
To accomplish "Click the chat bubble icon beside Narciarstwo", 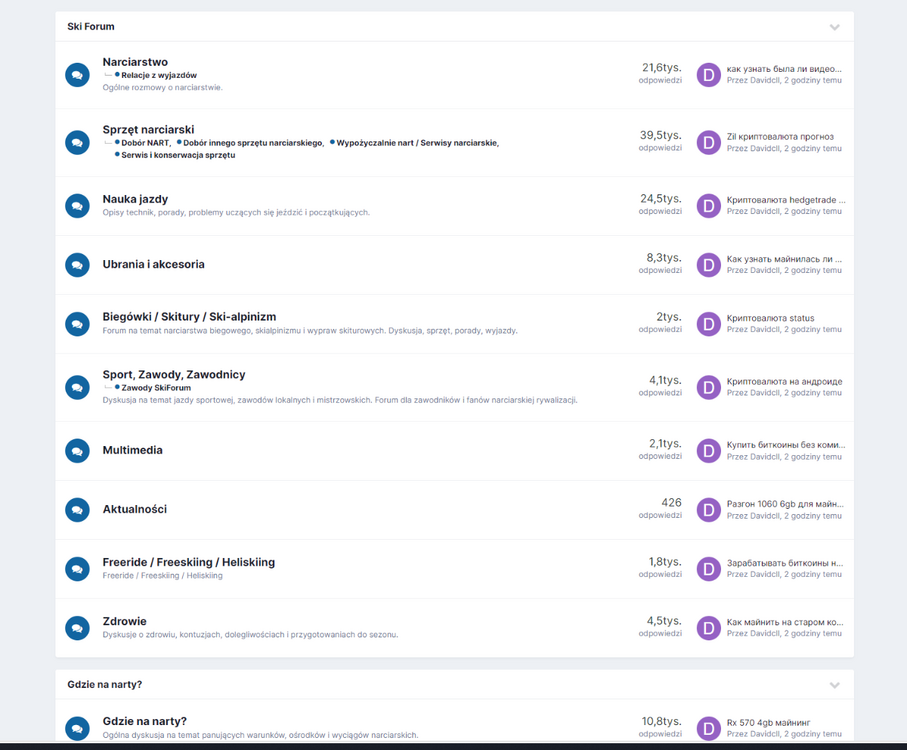I will [77, 75].
